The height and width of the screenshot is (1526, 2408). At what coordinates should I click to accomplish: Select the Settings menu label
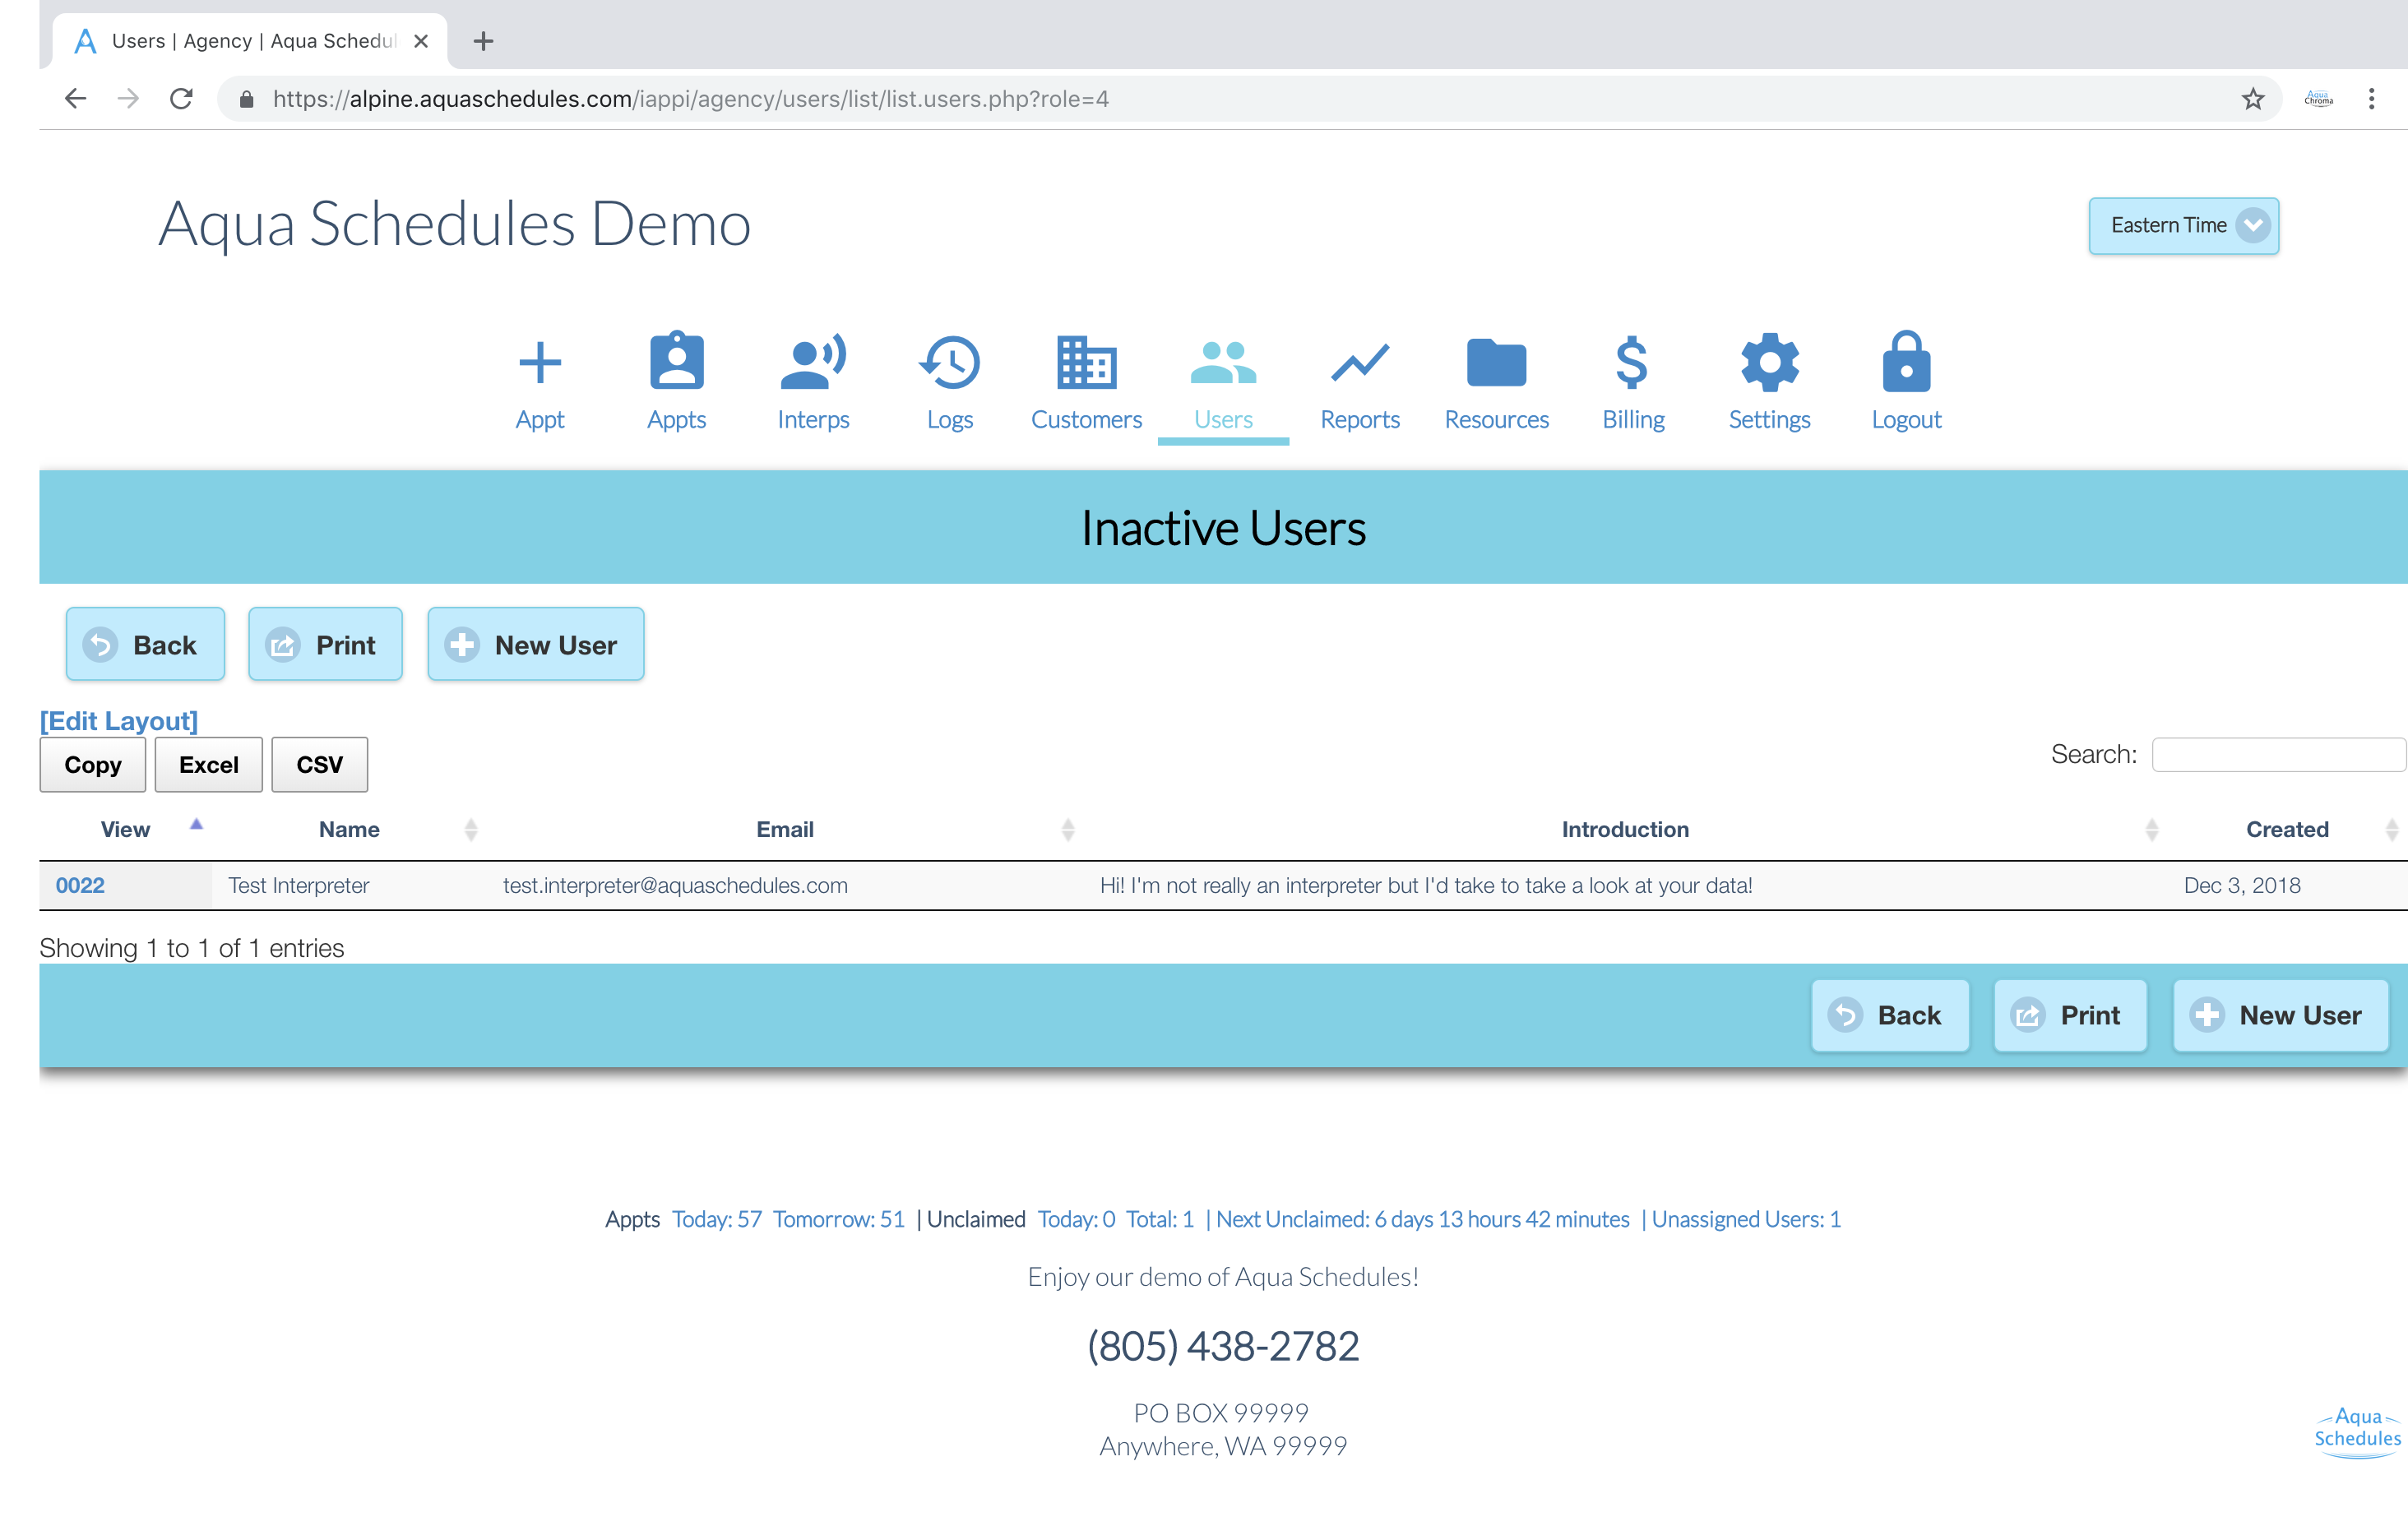(1769, 419)
